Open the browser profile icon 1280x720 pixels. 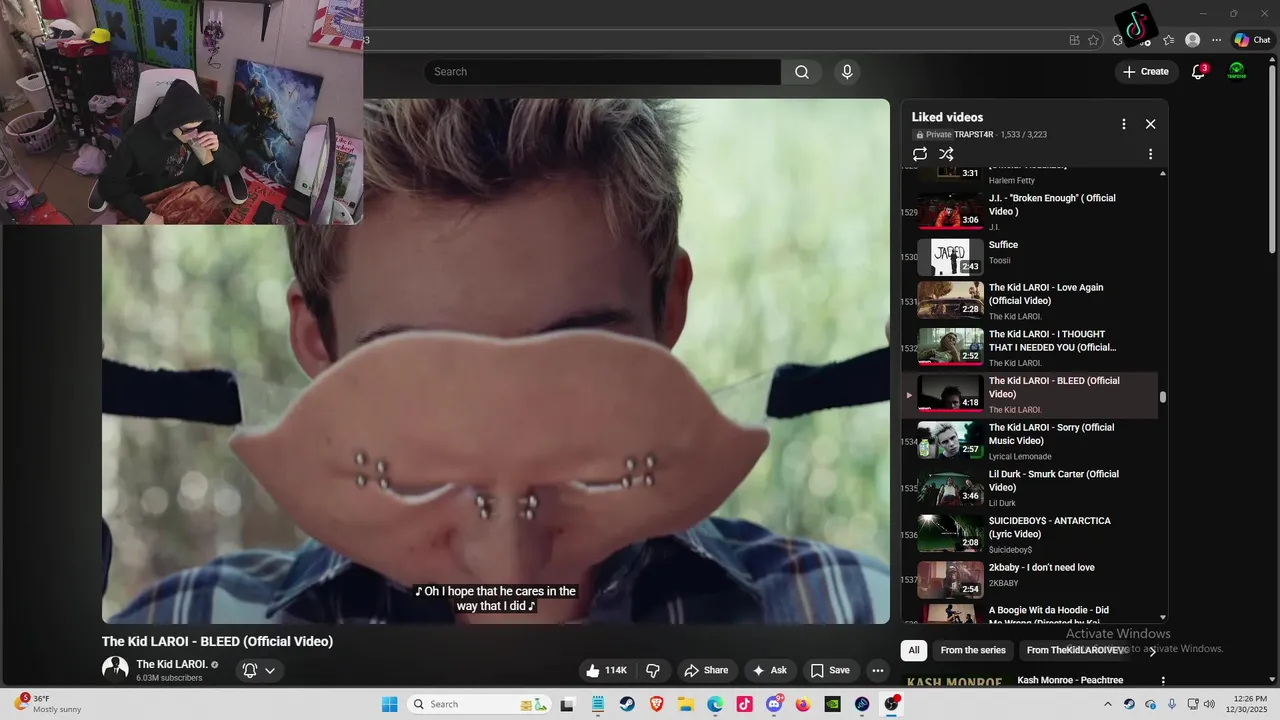point(1192,40)
